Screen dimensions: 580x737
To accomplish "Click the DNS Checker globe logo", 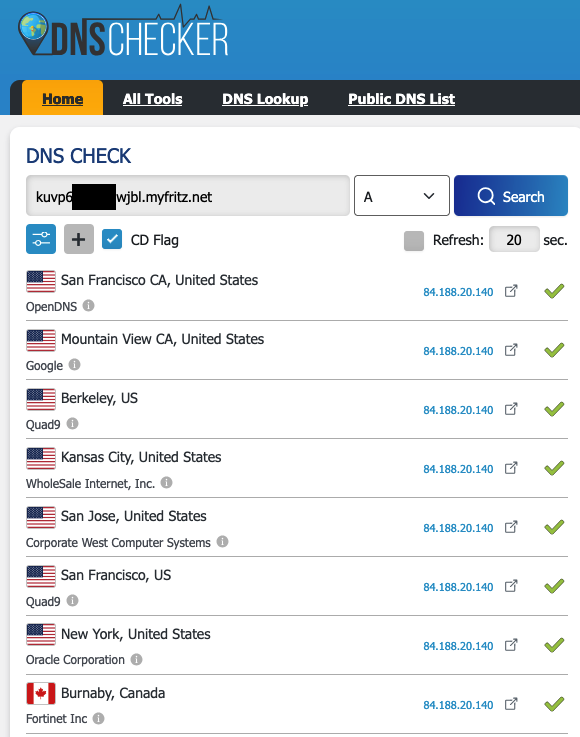I will pyautogui.click(x=33, y=30).
